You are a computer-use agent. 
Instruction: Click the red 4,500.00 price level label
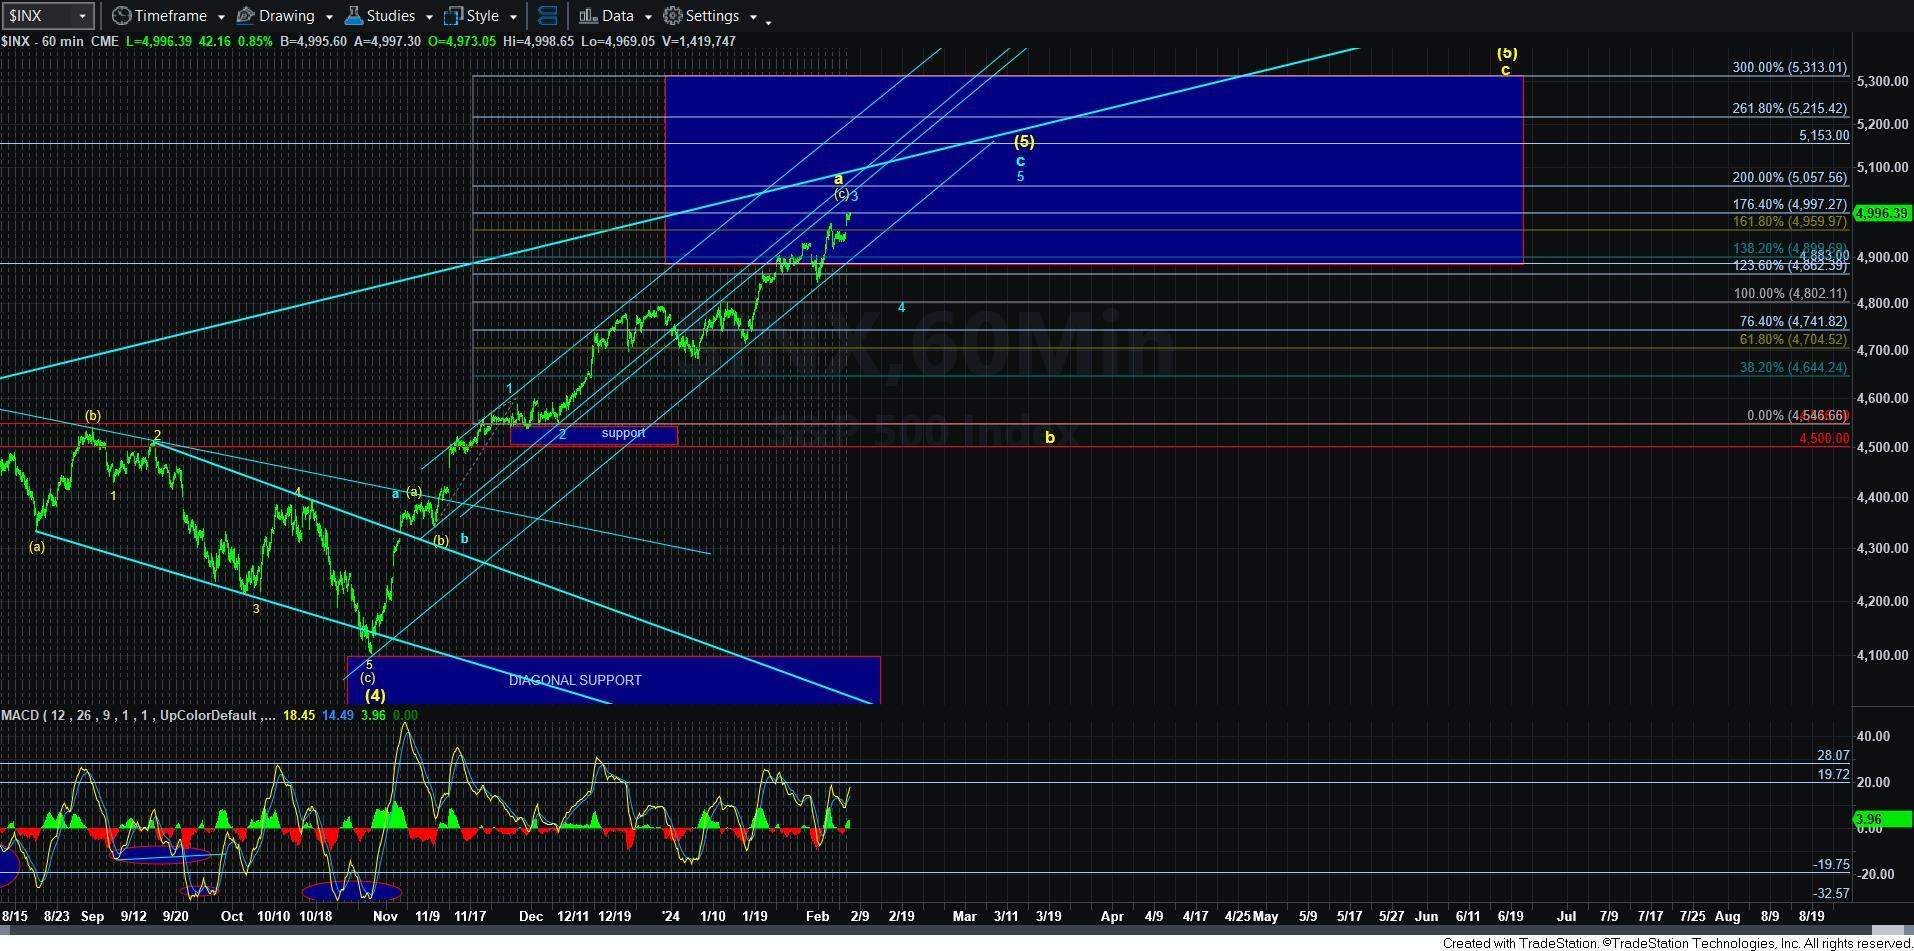click(1823, 438)
